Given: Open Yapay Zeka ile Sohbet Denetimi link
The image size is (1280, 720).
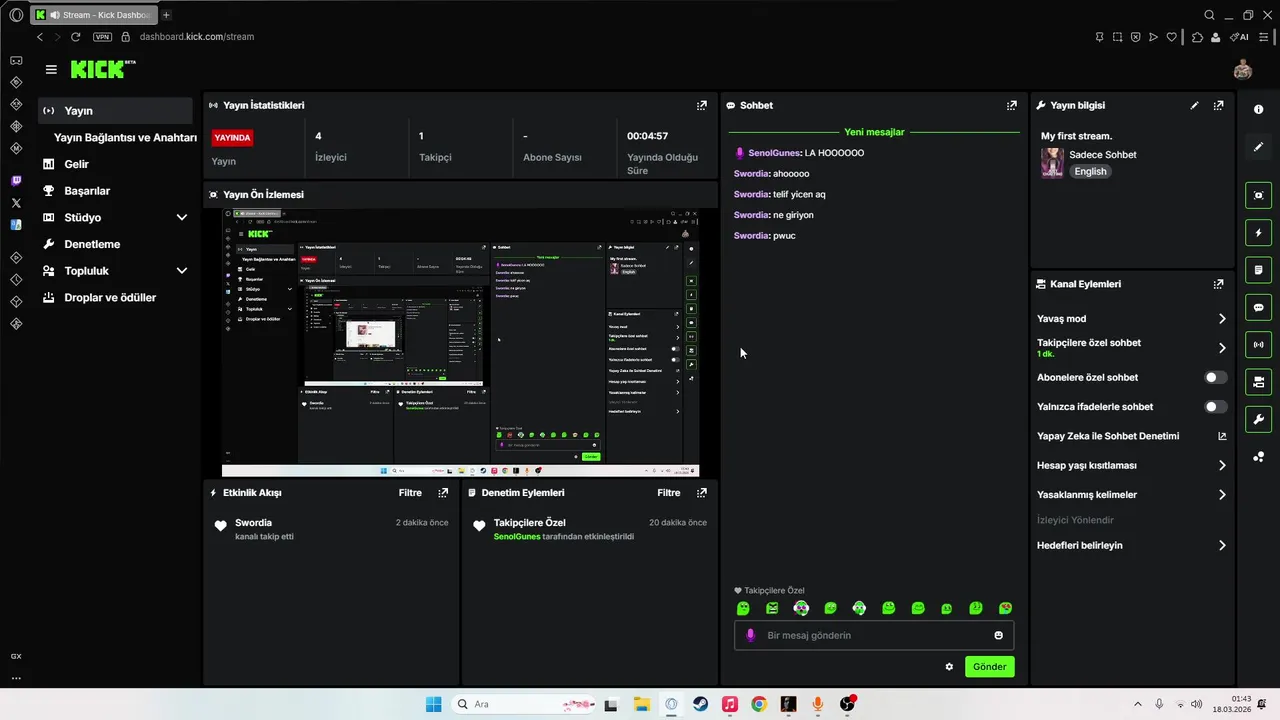Looking at the screenshot, I should (x=1132, y=436).
